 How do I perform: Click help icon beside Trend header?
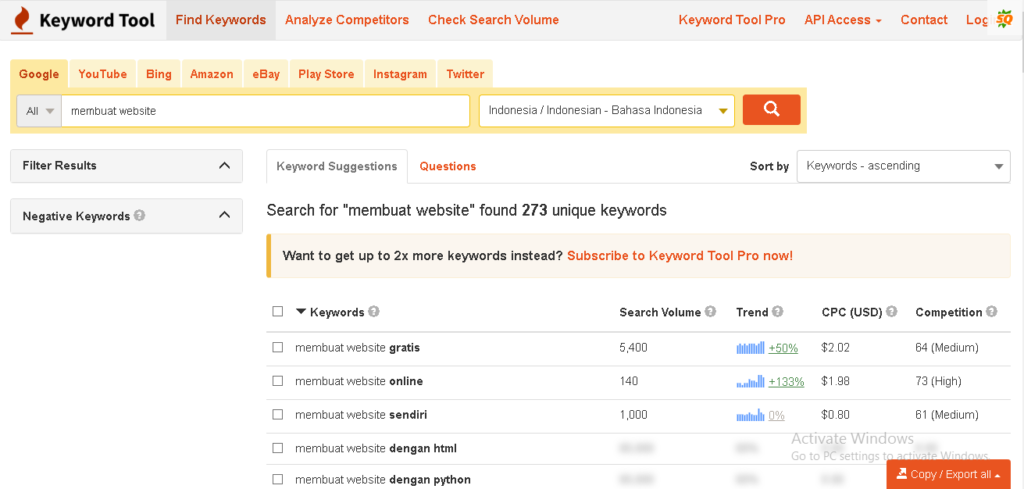[777, 312]
